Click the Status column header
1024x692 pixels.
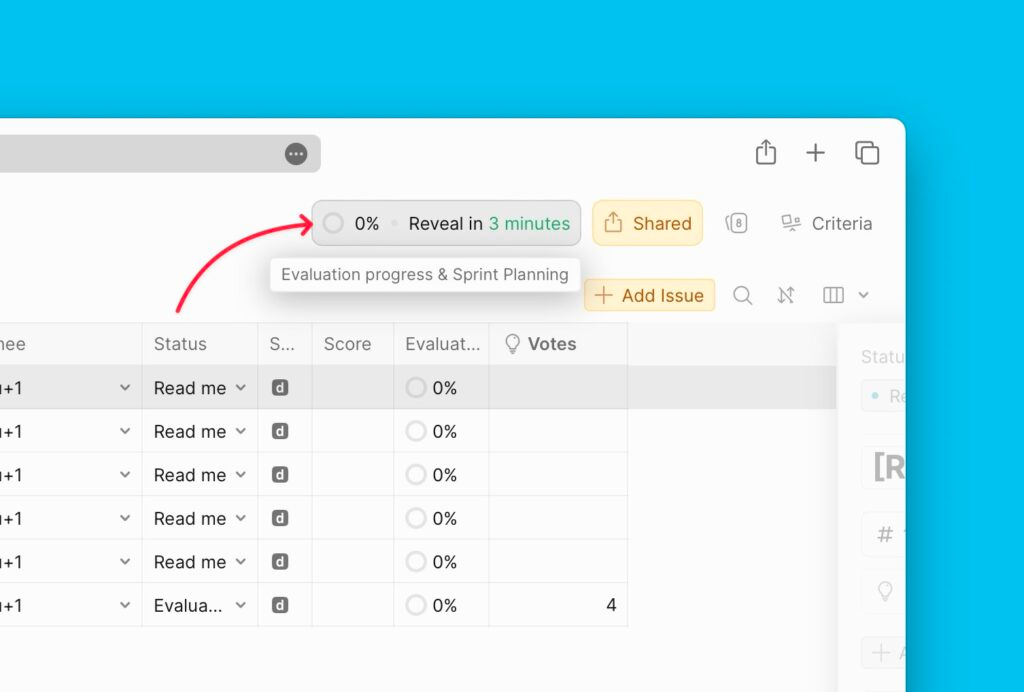click(x=180, y=344)
